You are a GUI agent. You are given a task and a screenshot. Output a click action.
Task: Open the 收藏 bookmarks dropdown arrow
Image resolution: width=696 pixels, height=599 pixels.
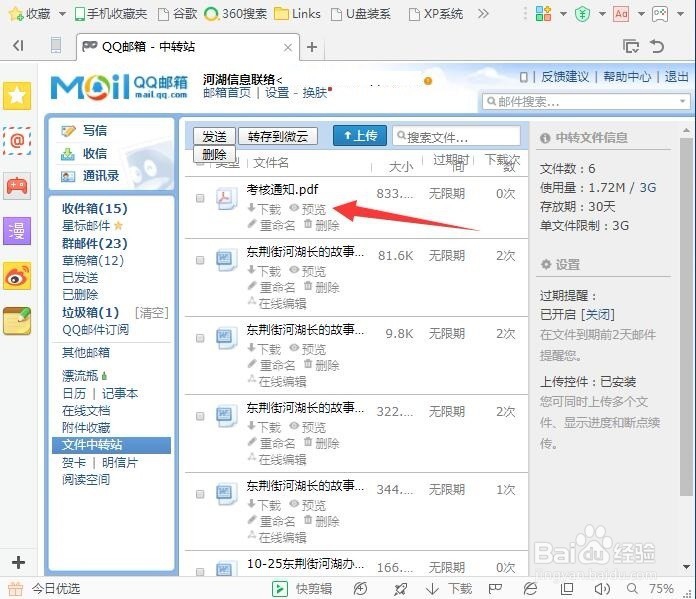pos(62,14)
